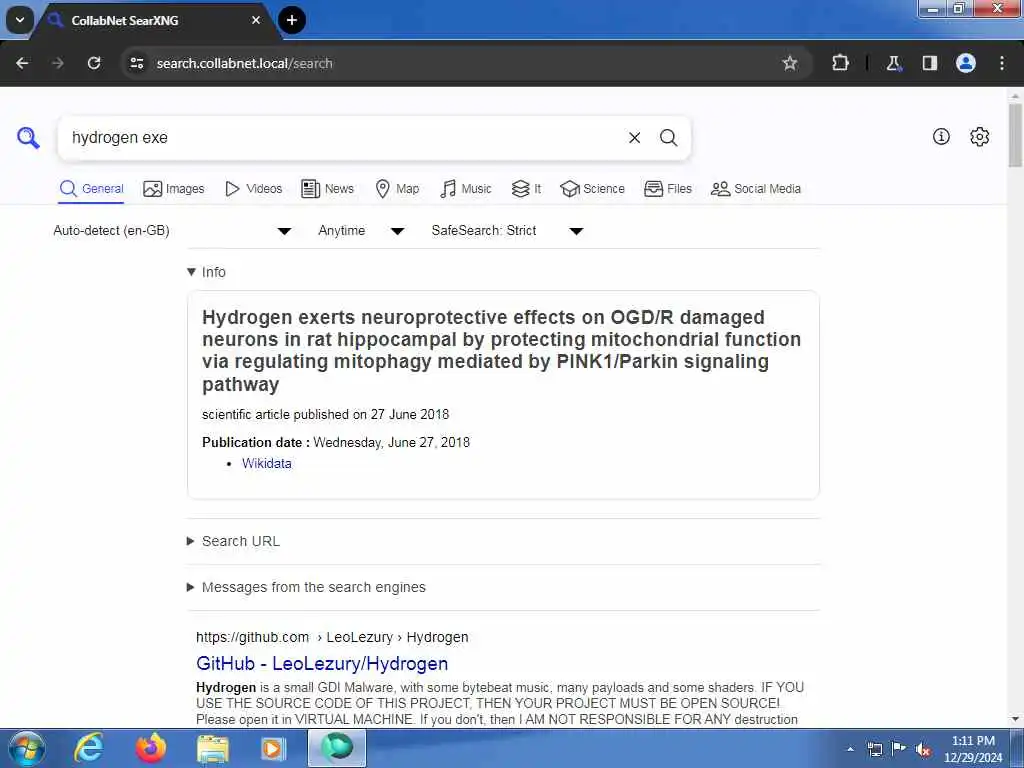This screenshot has width=1024, height=768.
Task: Collapse the Info section
Action: point(206,272)
